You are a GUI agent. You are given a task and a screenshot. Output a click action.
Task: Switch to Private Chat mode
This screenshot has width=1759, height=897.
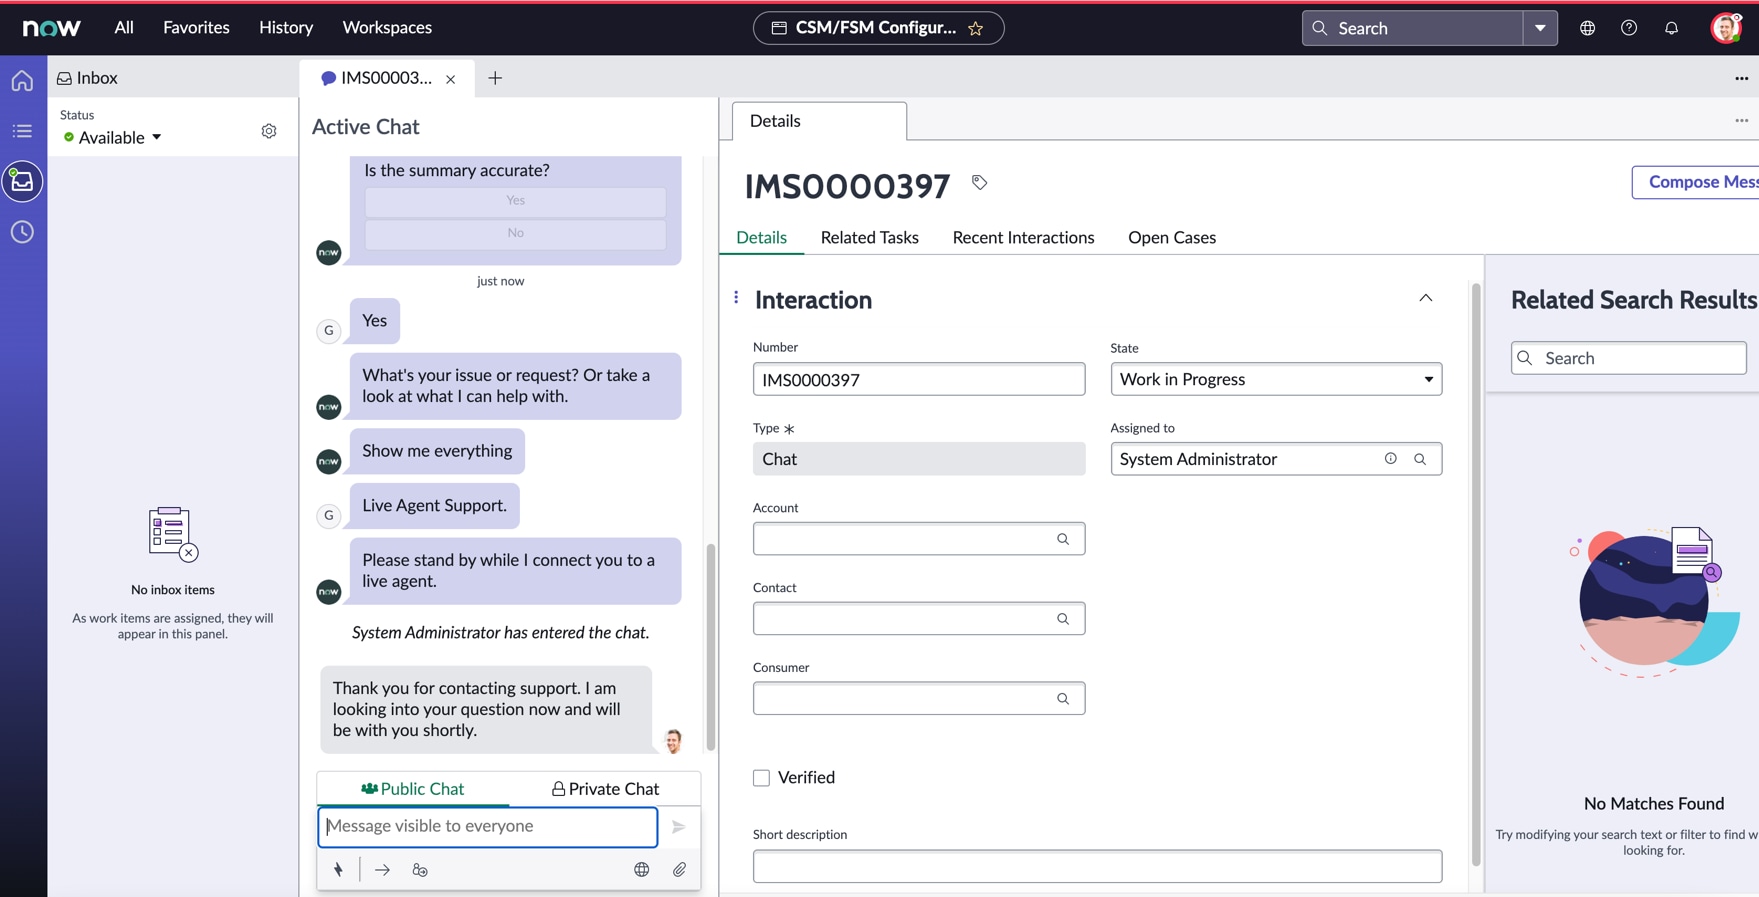point(605,789)
